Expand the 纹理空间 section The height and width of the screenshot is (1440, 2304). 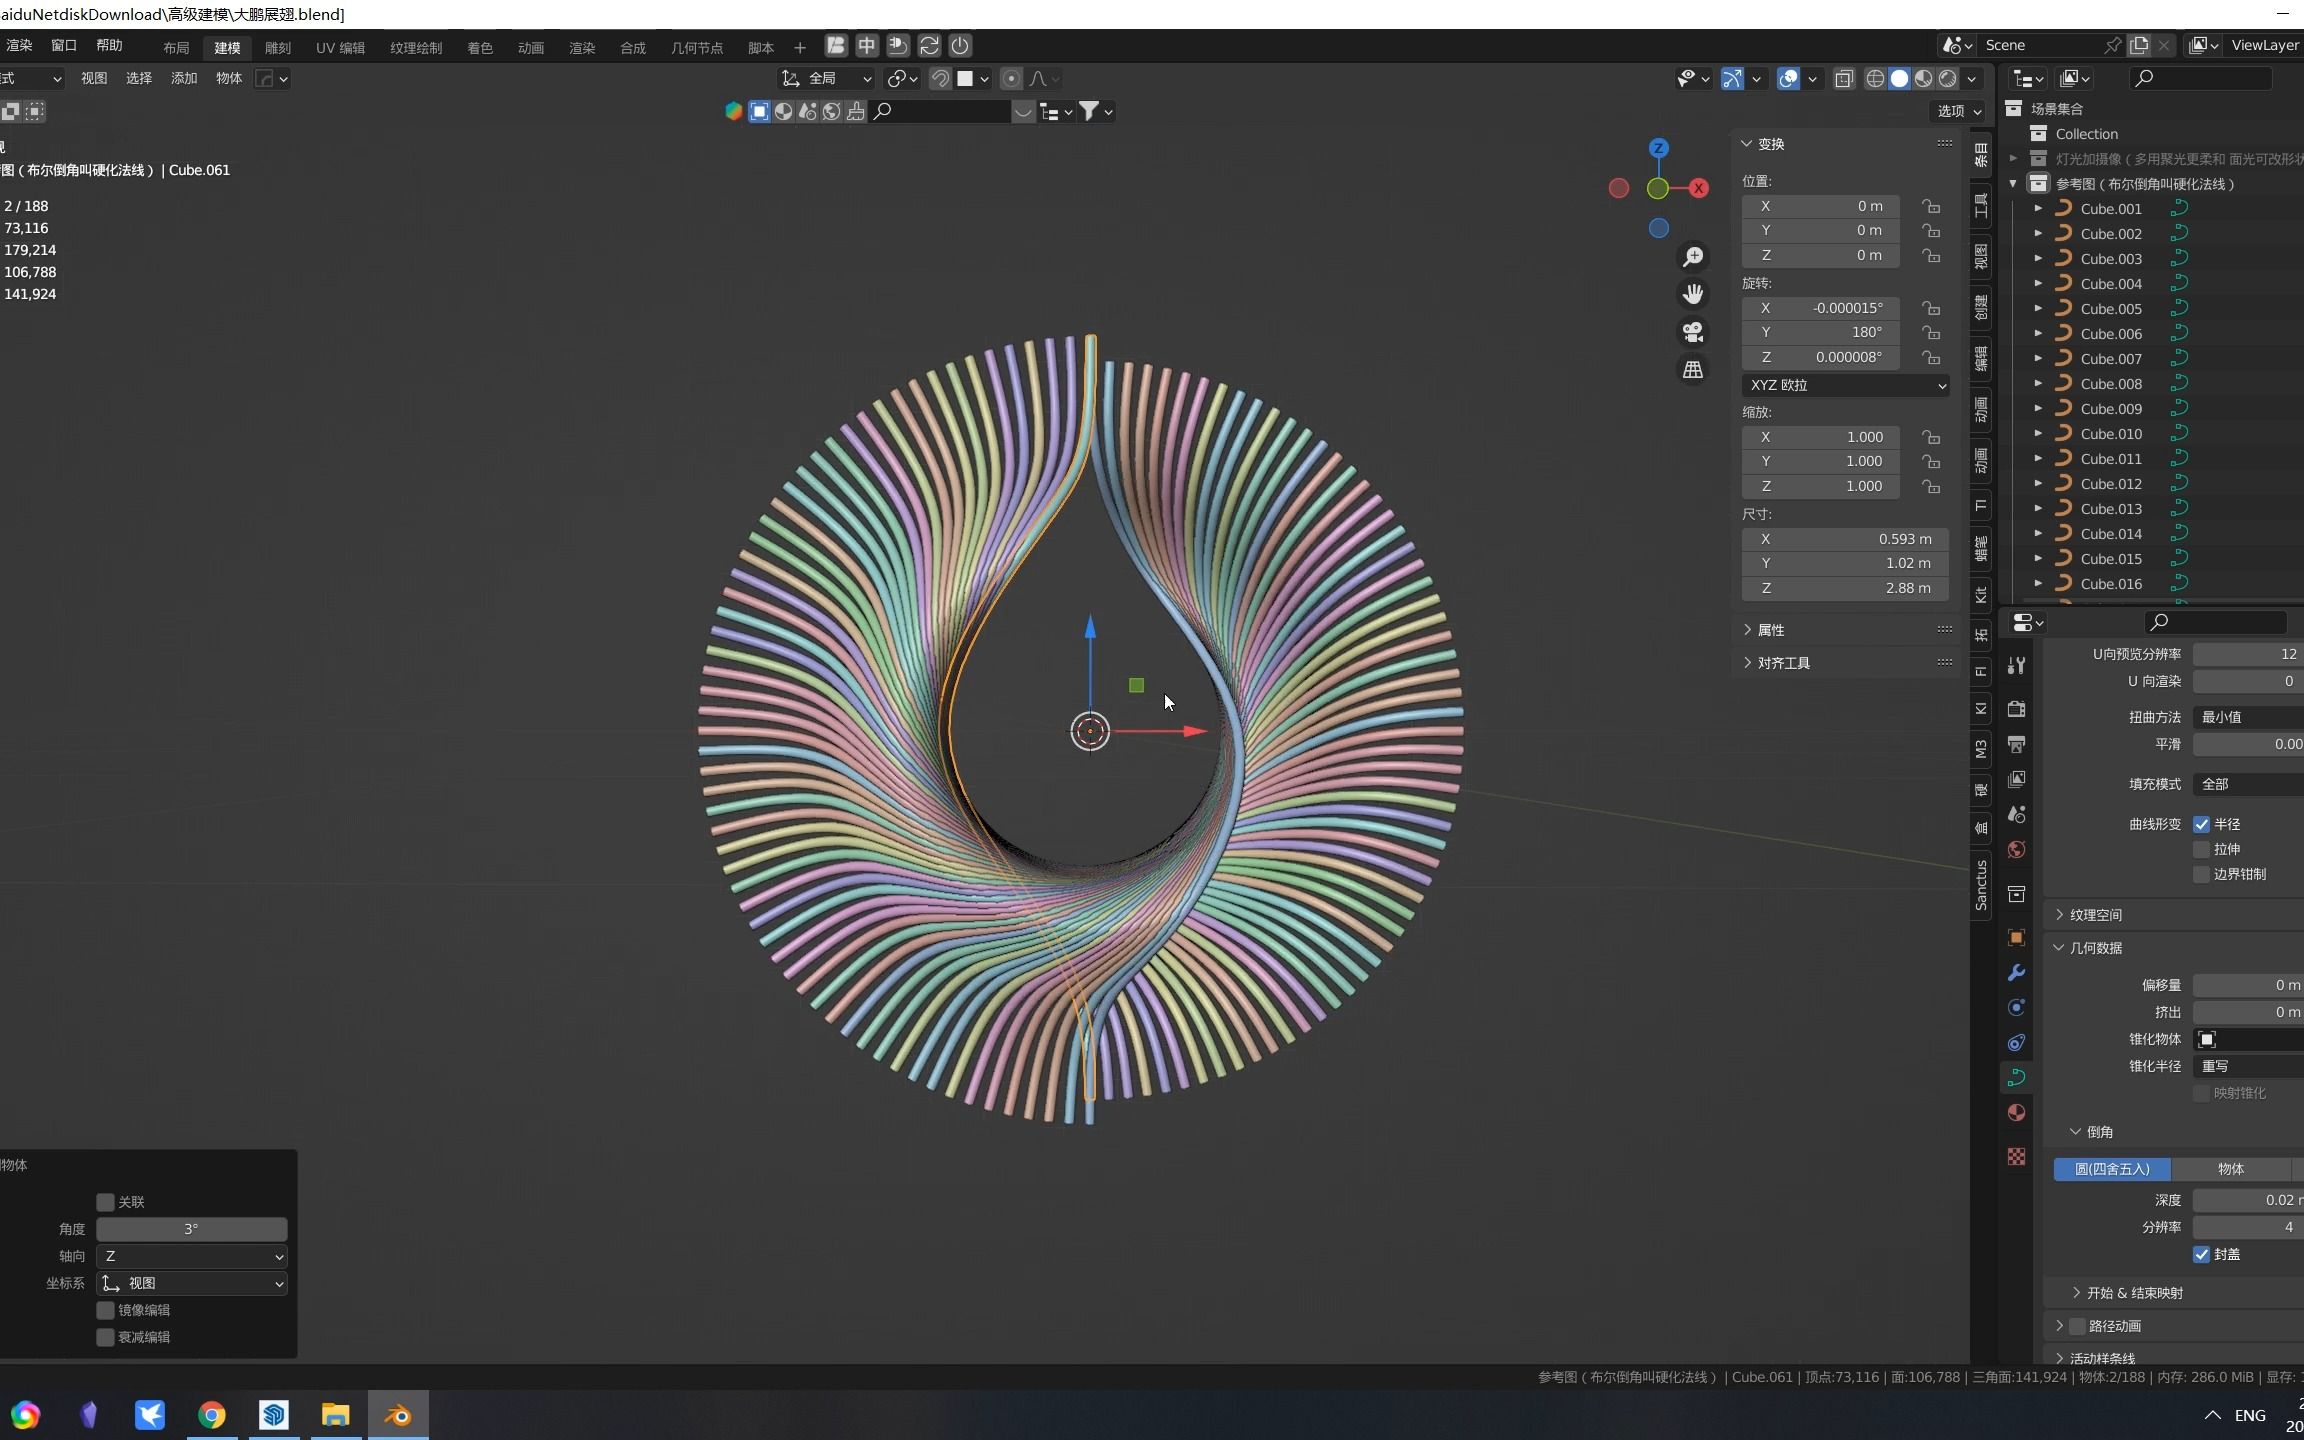2087,915
